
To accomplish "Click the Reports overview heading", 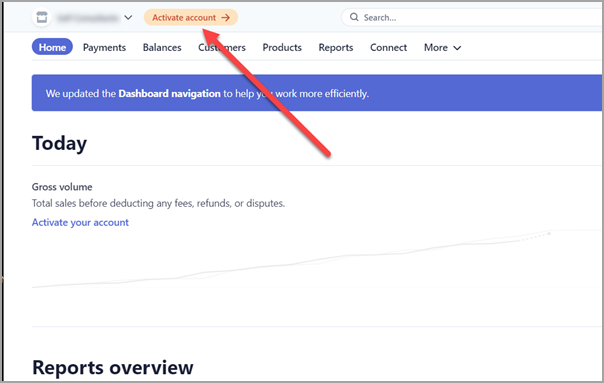I will (112, 367).
